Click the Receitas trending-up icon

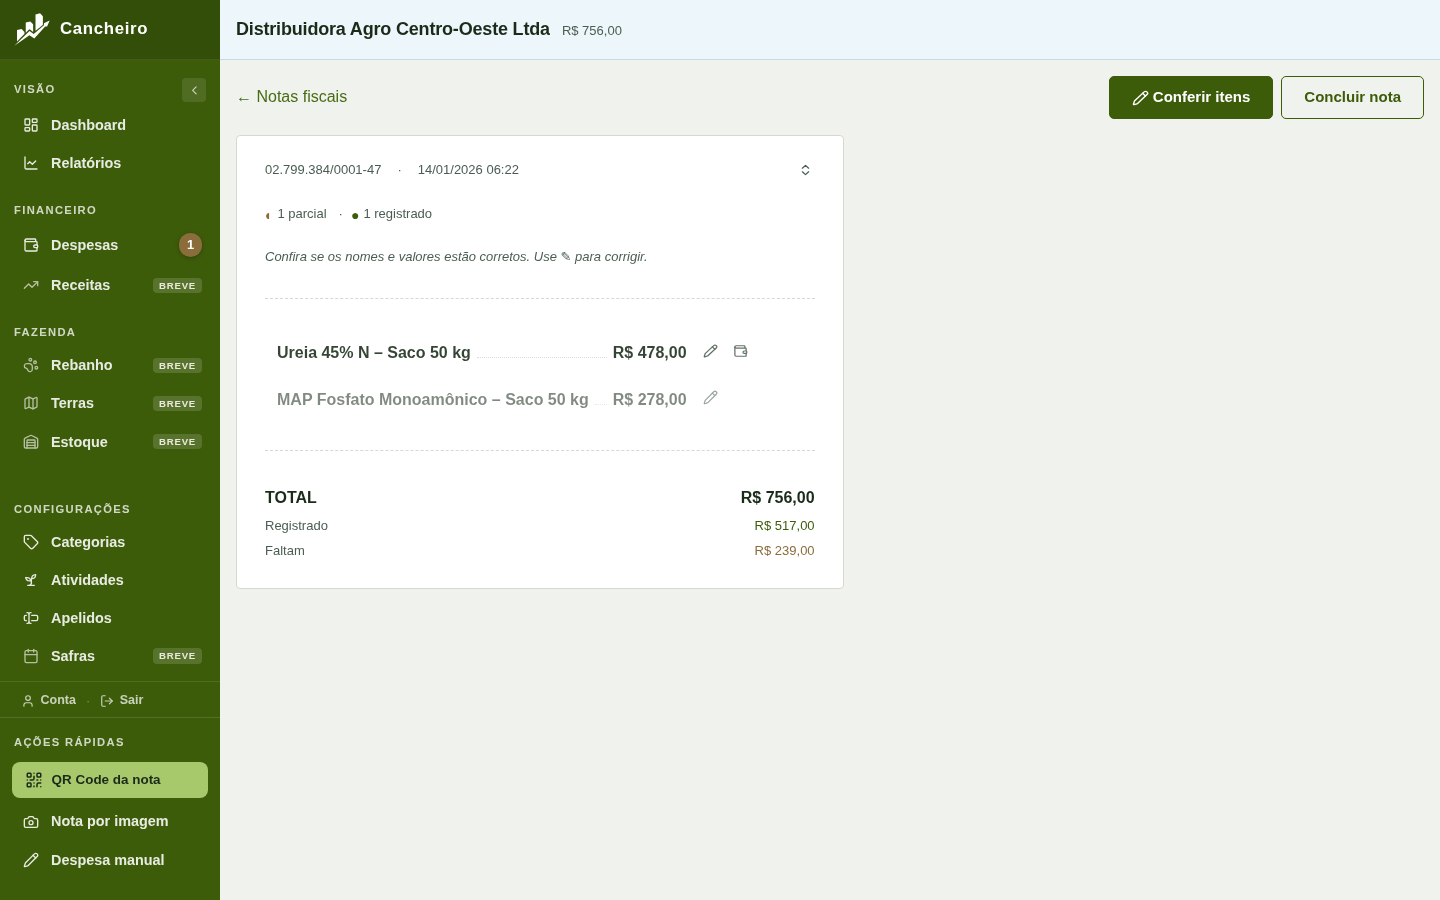click(x=31, y=285)
